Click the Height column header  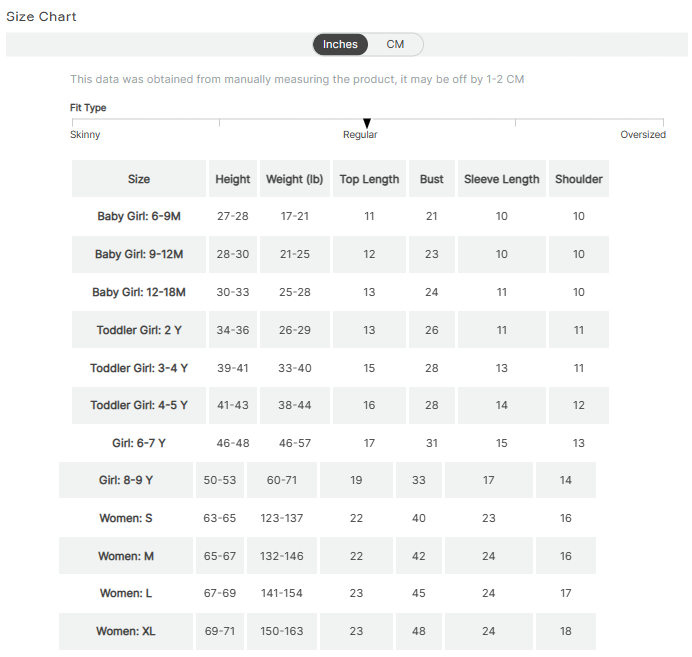(x=232, y=180)
